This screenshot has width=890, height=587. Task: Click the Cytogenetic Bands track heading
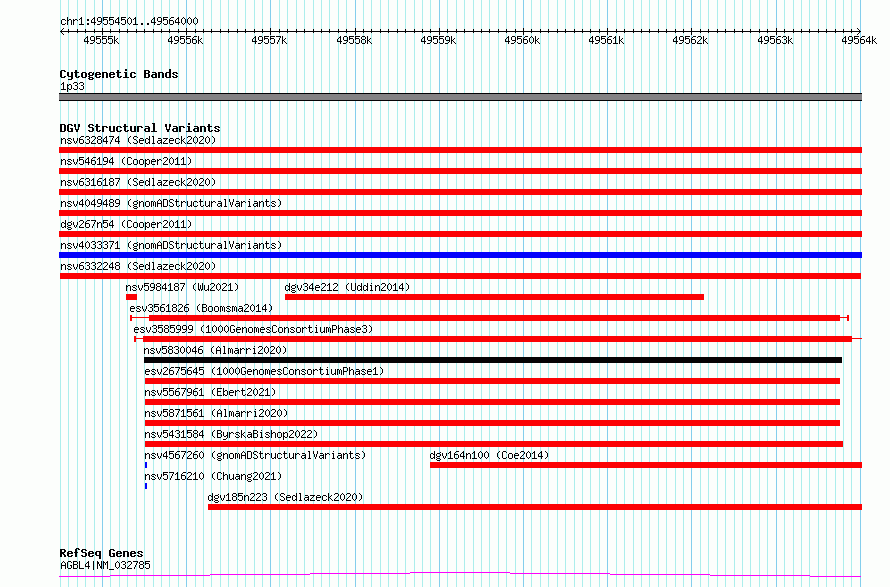tap(119, 74)
